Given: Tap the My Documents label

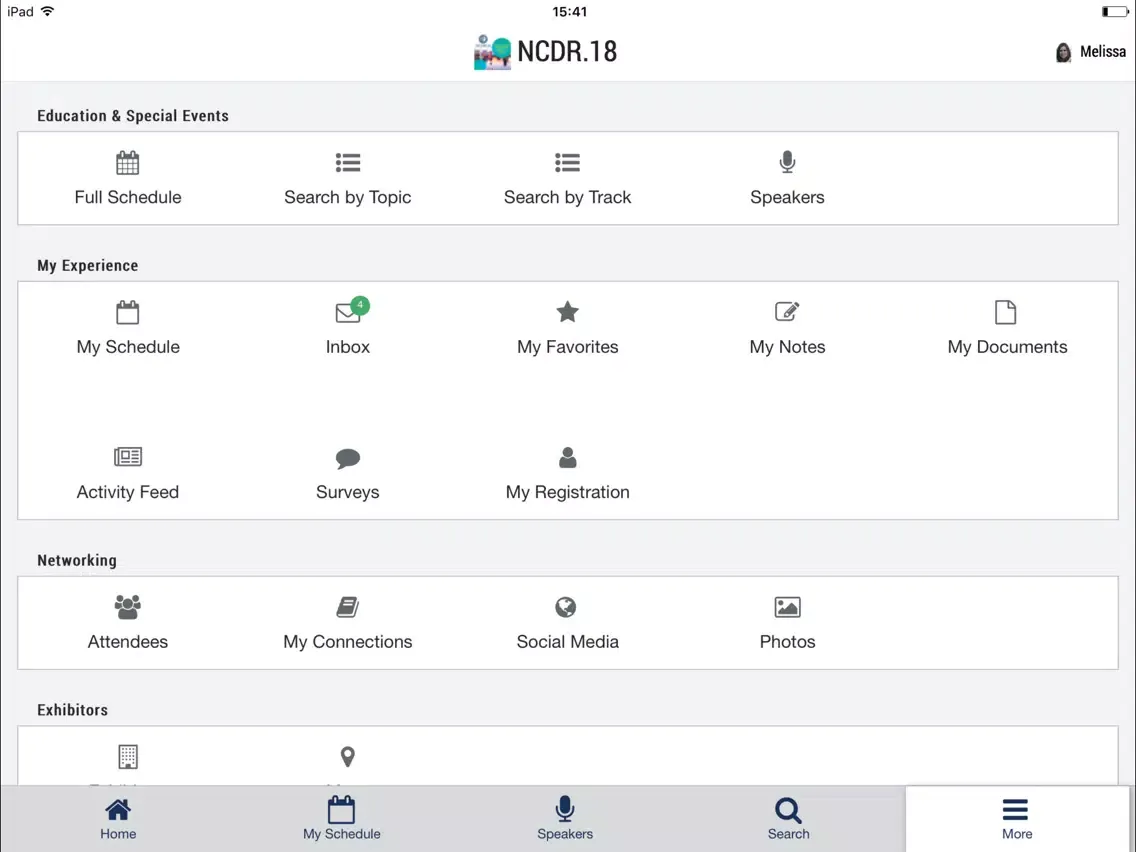Looking at the screenshot, I should pos(1007,347).
